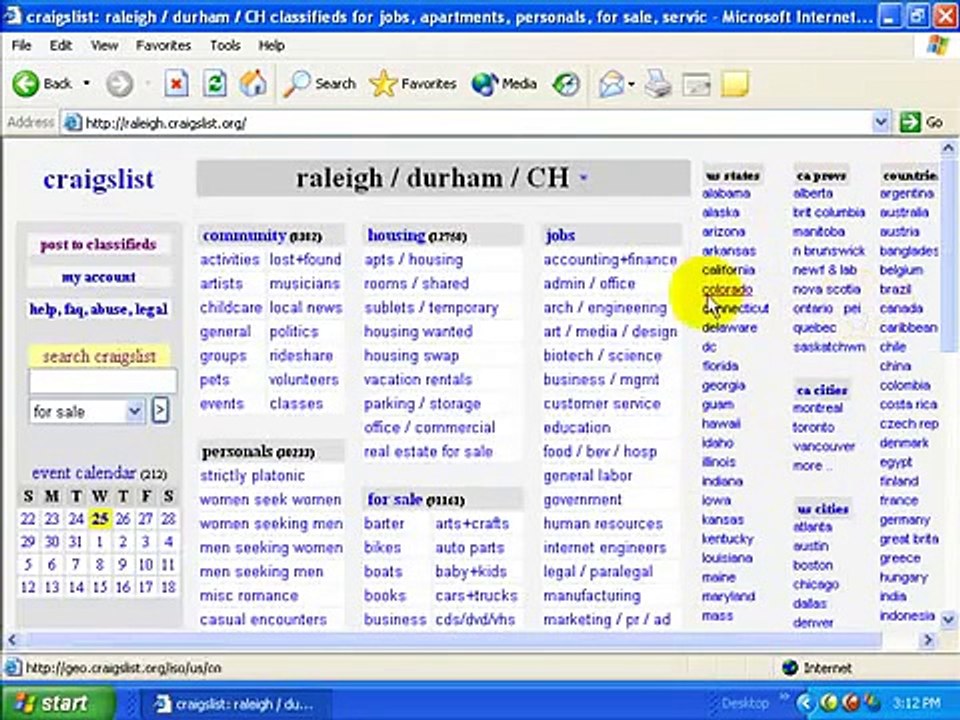Click the Internet zone globe in status bar
This screenshot has height=720, width=960.
(x=790, y=667)
